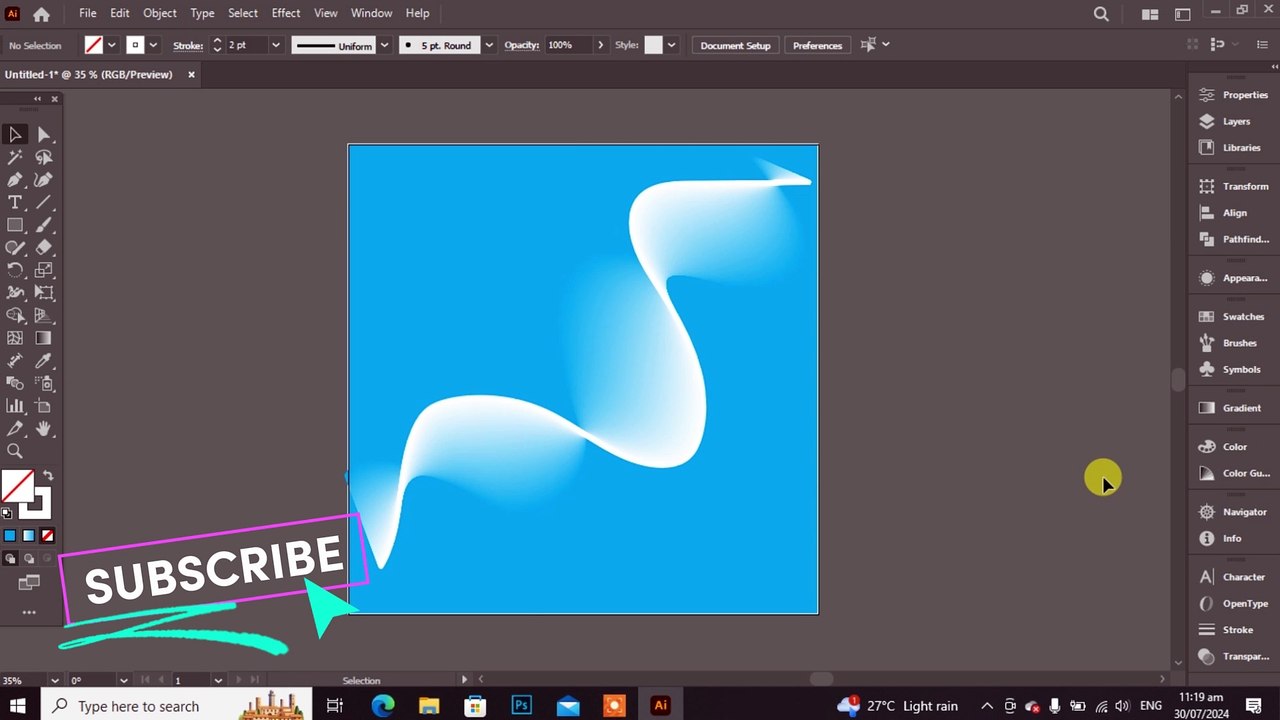Open the stroke weight dropdown

276,45
